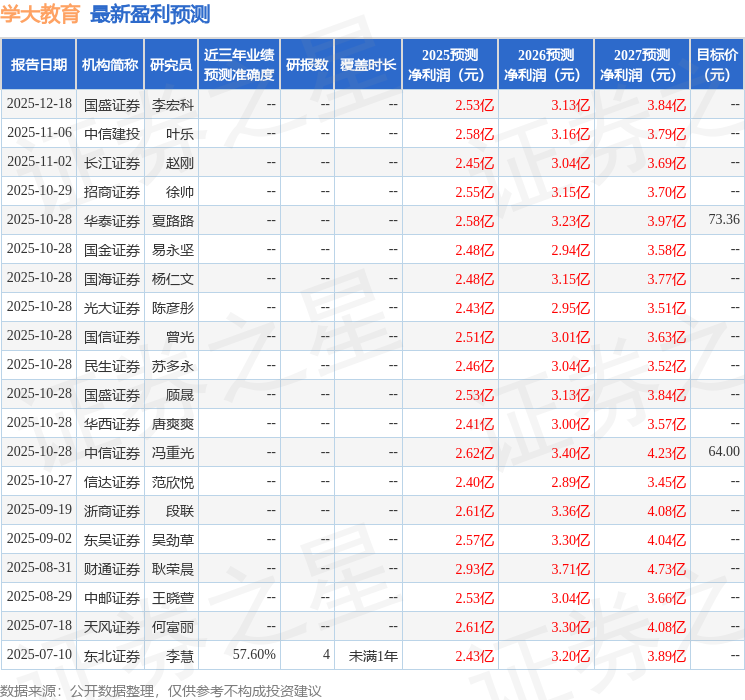Click 2.95亿 in the 光大证券 row
The width and height of the screenshot is (745, 700).
point(571,308)
